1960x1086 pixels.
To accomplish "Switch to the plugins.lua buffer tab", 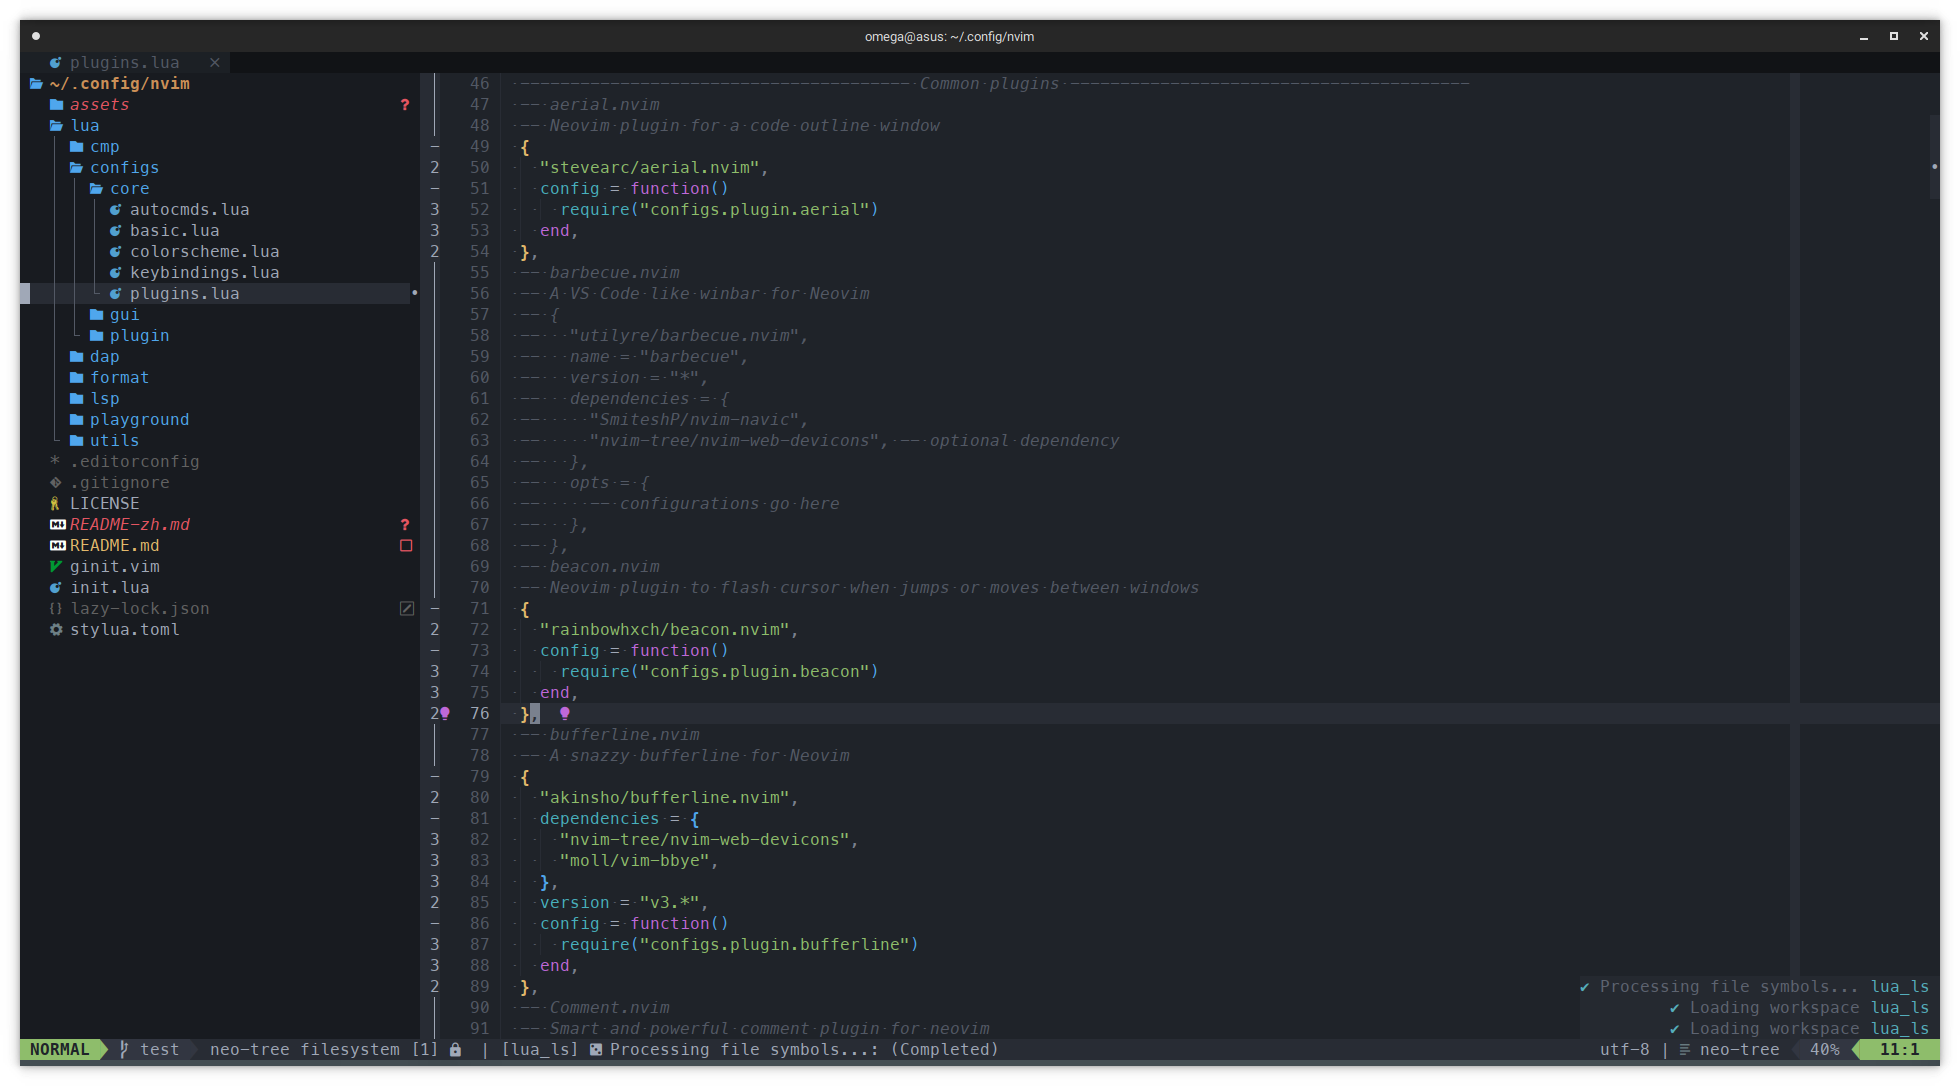I will (x=125, y=63).
